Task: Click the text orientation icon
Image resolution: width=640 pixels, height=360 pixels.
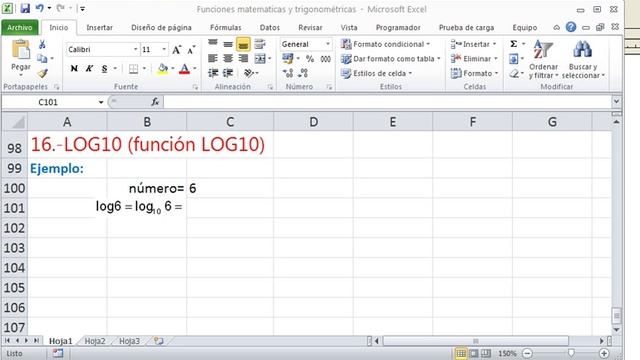Action: point(249,73)
